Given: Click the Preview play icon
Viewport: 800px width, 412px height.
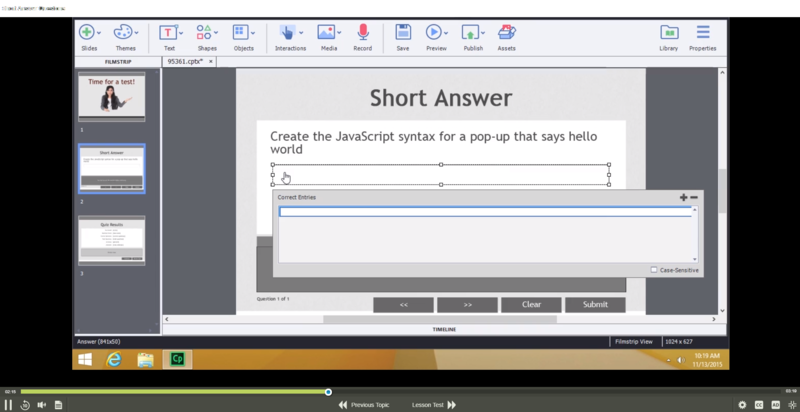Looking at the screenshot, I should [x=433, y=32].
